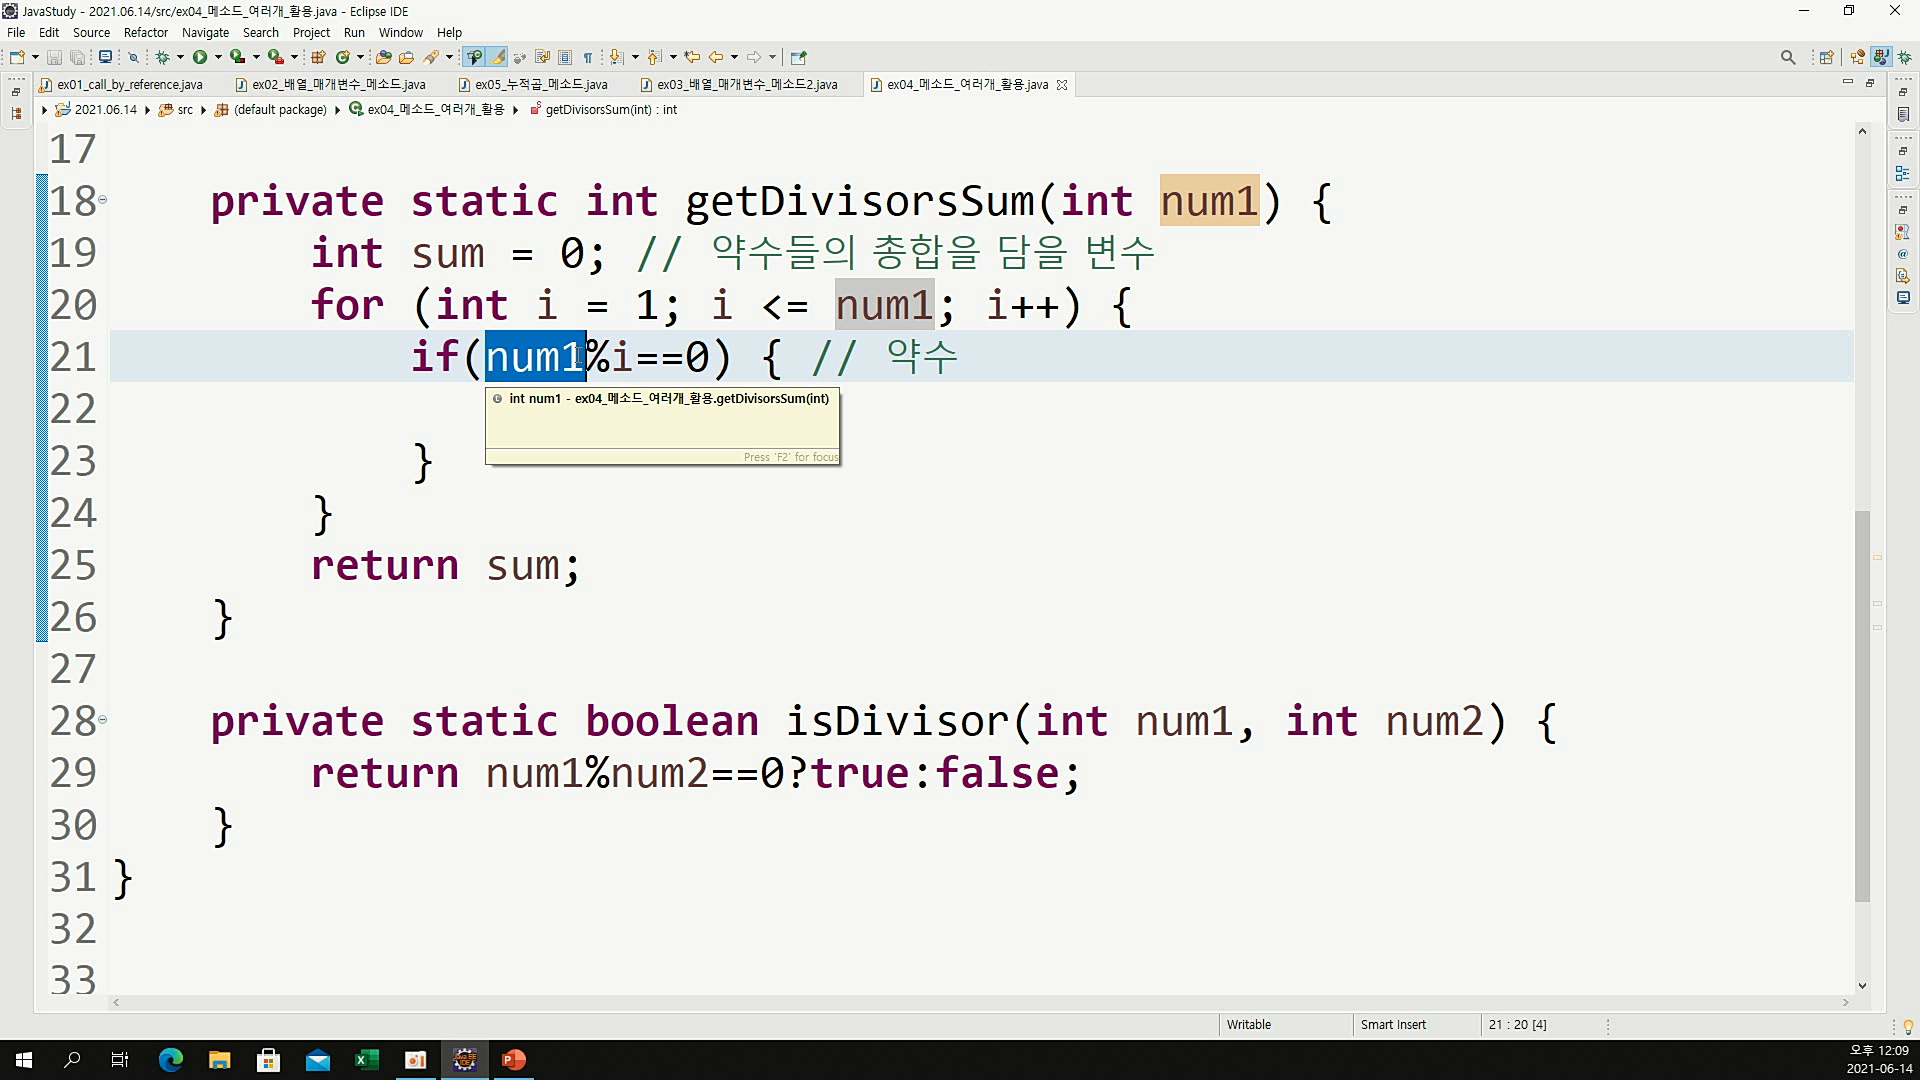Click the Open Type icon
The width and height of the screenshot is (1920, 1080).
click(x=383, y=57)
